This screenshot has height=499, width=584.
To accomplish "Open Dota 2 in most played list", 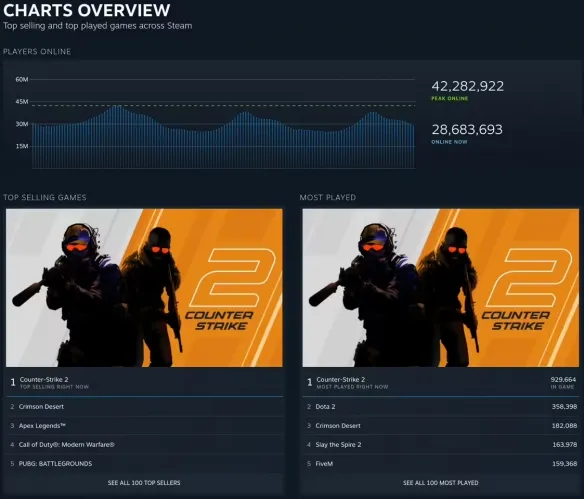I will click(441, 407).
